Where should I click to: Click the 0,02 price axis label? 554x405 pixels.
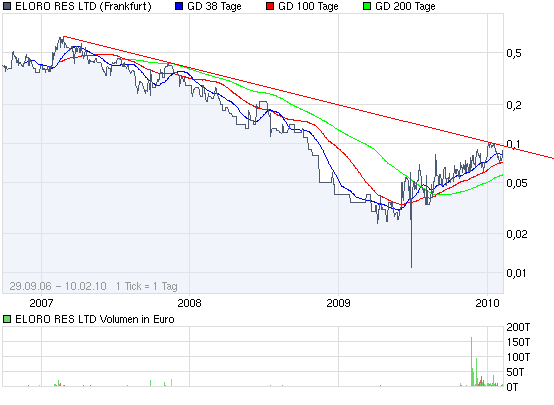click(x=517, y=234)
